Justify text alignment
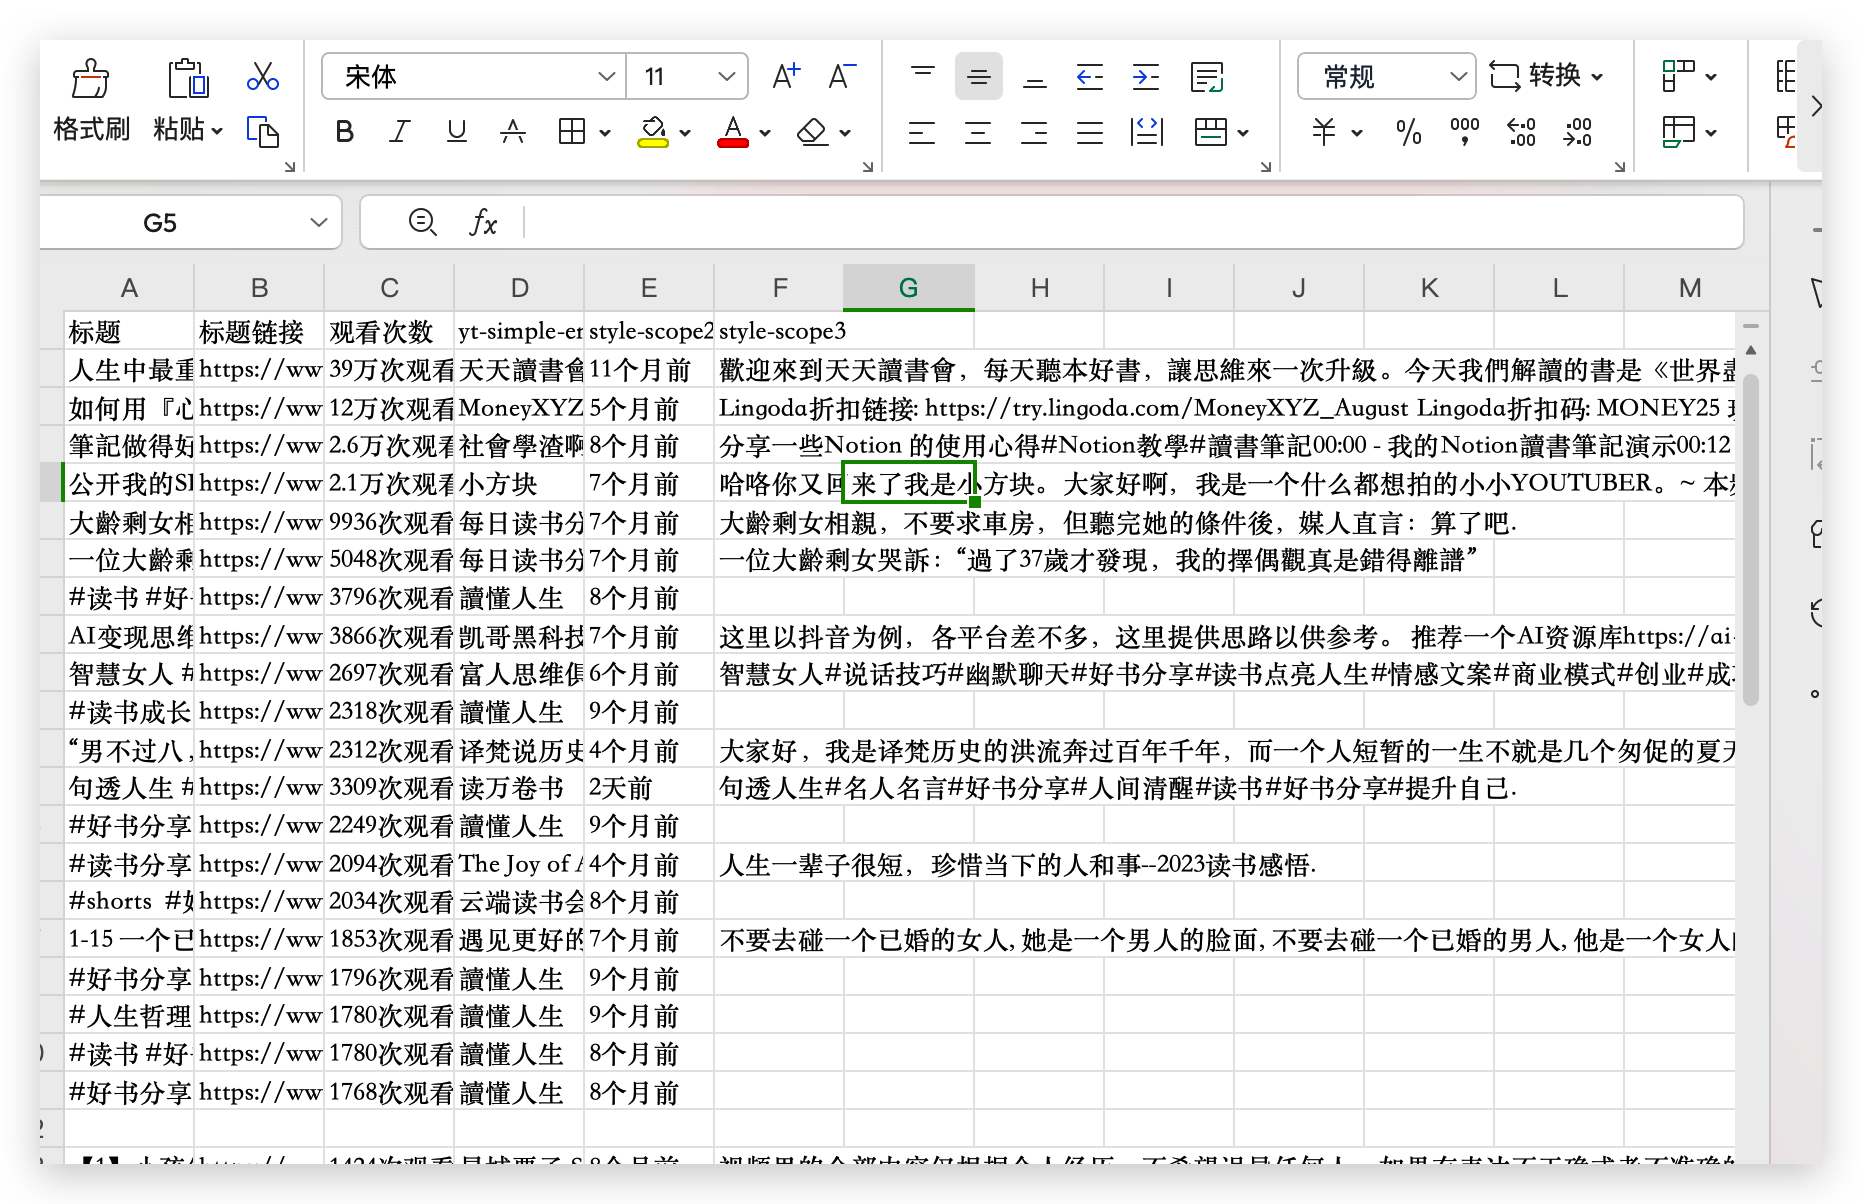1862x1204 pixels. pos(1090,132)
